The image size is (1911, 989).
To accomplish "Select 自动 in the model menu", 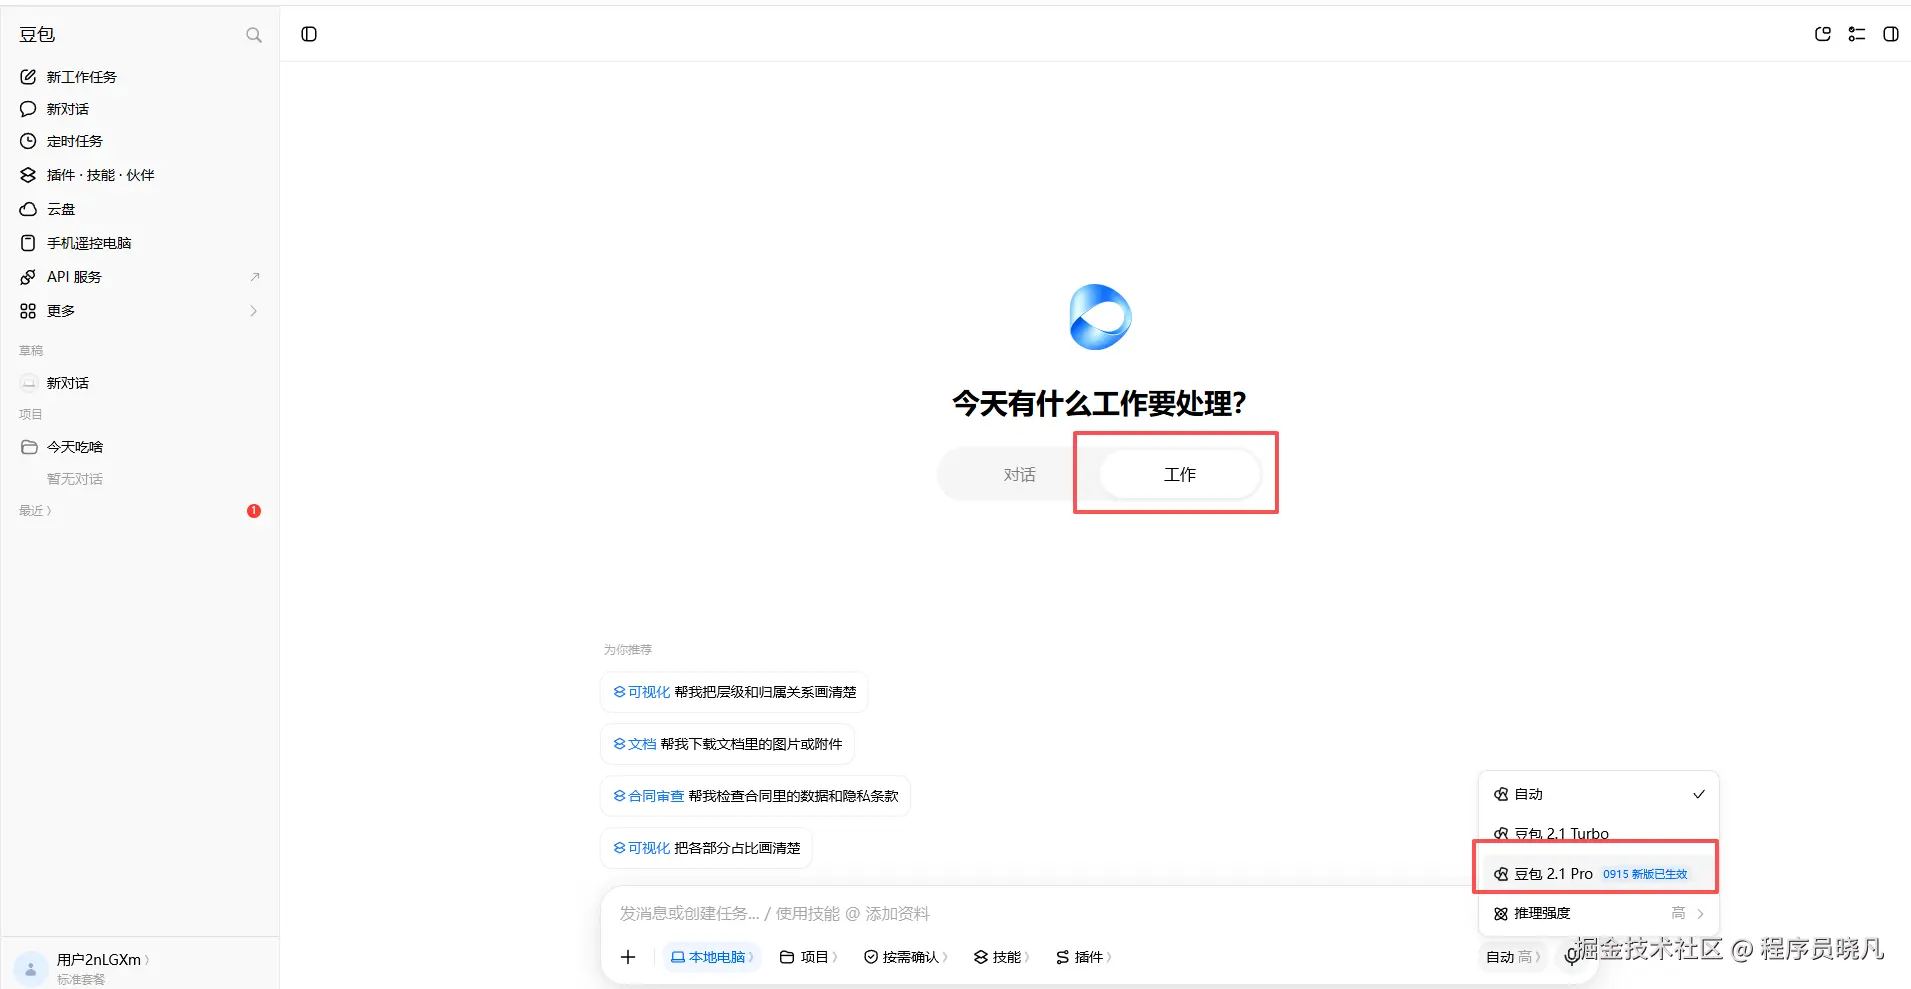I will coord(1598,794).
